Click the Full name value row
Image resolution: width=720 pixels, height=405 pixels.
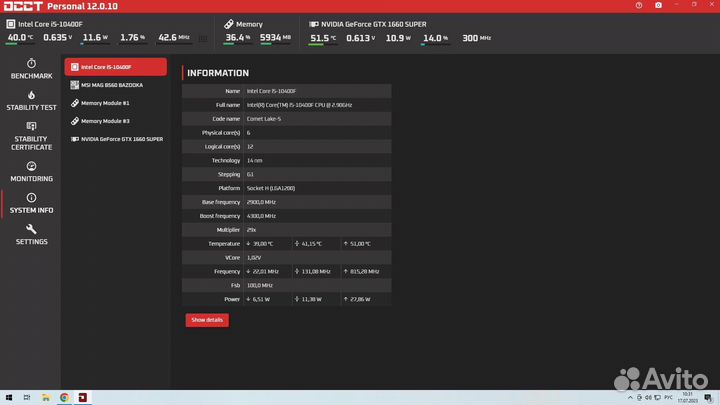tap(287, 105)
